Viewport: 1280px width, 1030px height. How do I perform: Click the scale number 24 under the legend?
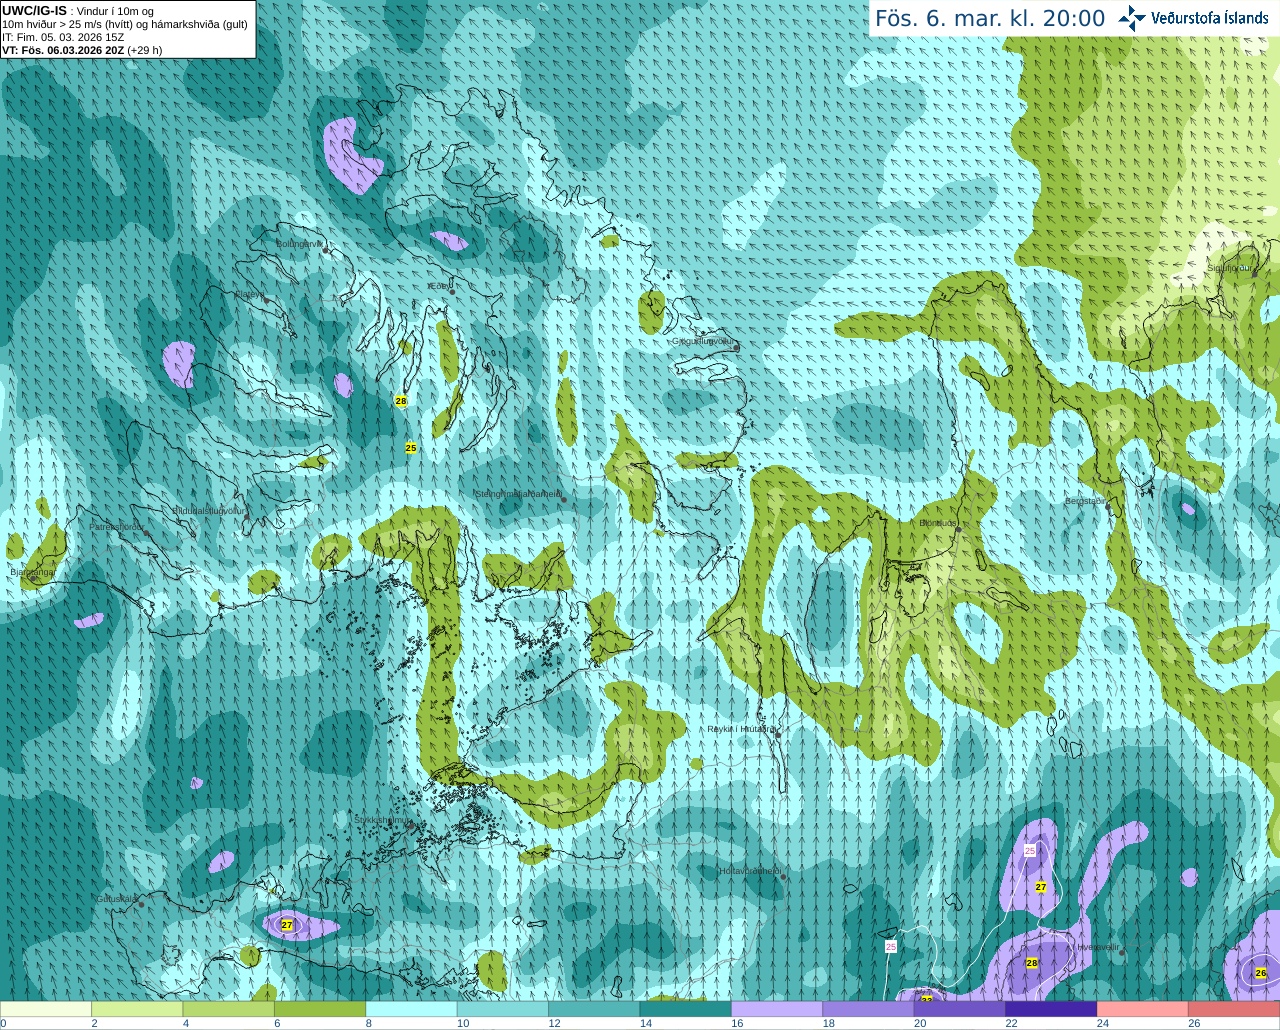coord(1103,1024)
